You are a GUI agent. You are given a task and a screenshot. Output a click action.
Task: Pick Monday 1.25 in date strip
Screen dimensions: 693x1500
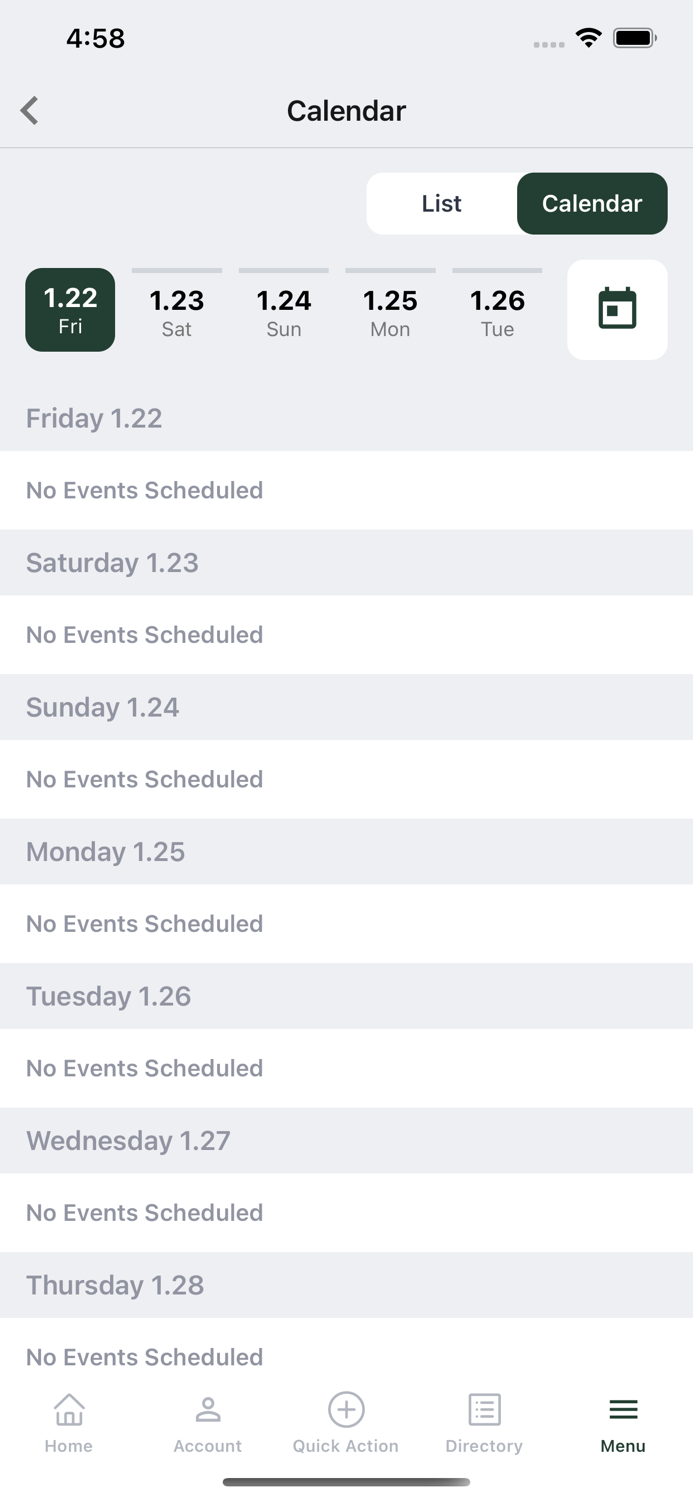390,312
